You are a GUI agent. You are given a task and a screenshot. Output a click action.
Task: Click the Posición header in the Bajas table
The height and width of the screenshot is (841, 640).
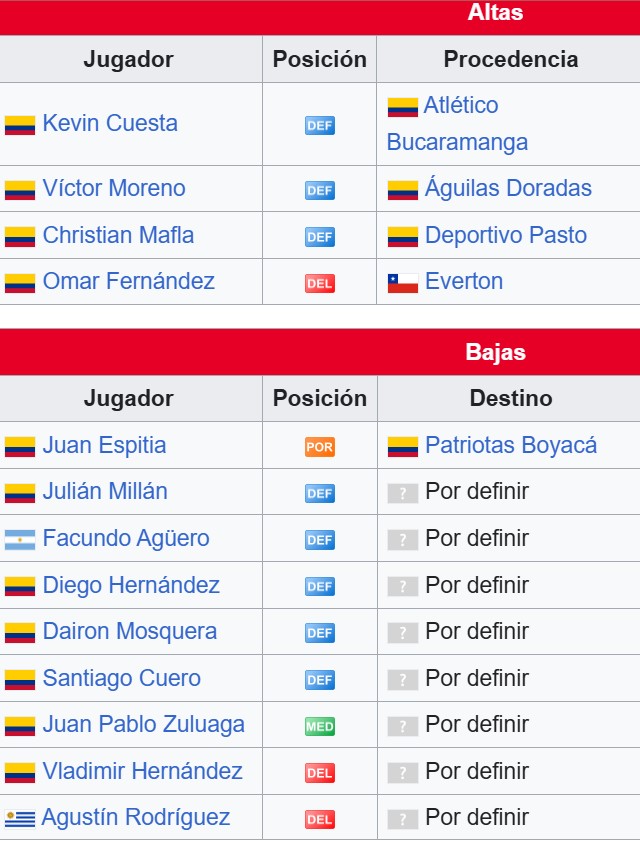320,399
